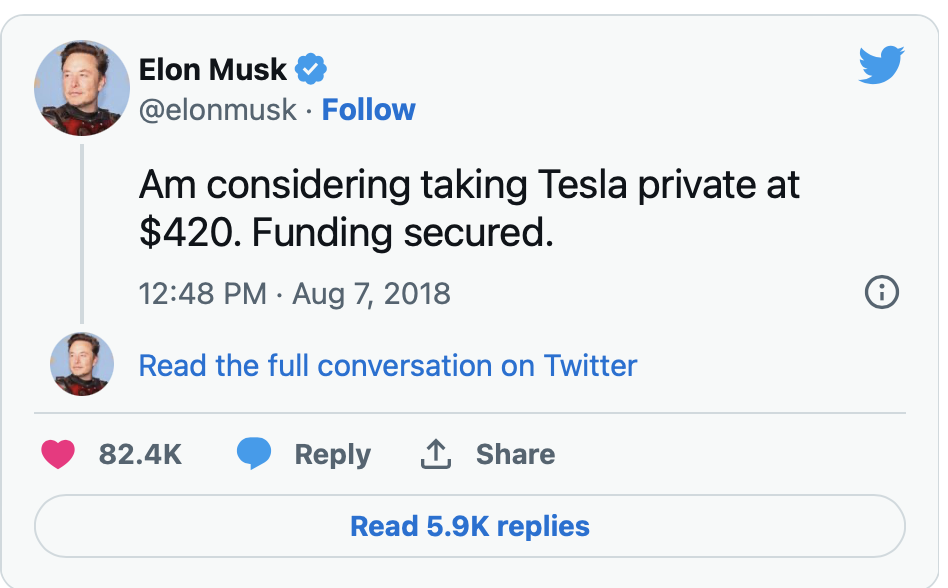Read the full conversation on Twitter
The height and width of the screenshot is (588, 948).
point(387,365)
